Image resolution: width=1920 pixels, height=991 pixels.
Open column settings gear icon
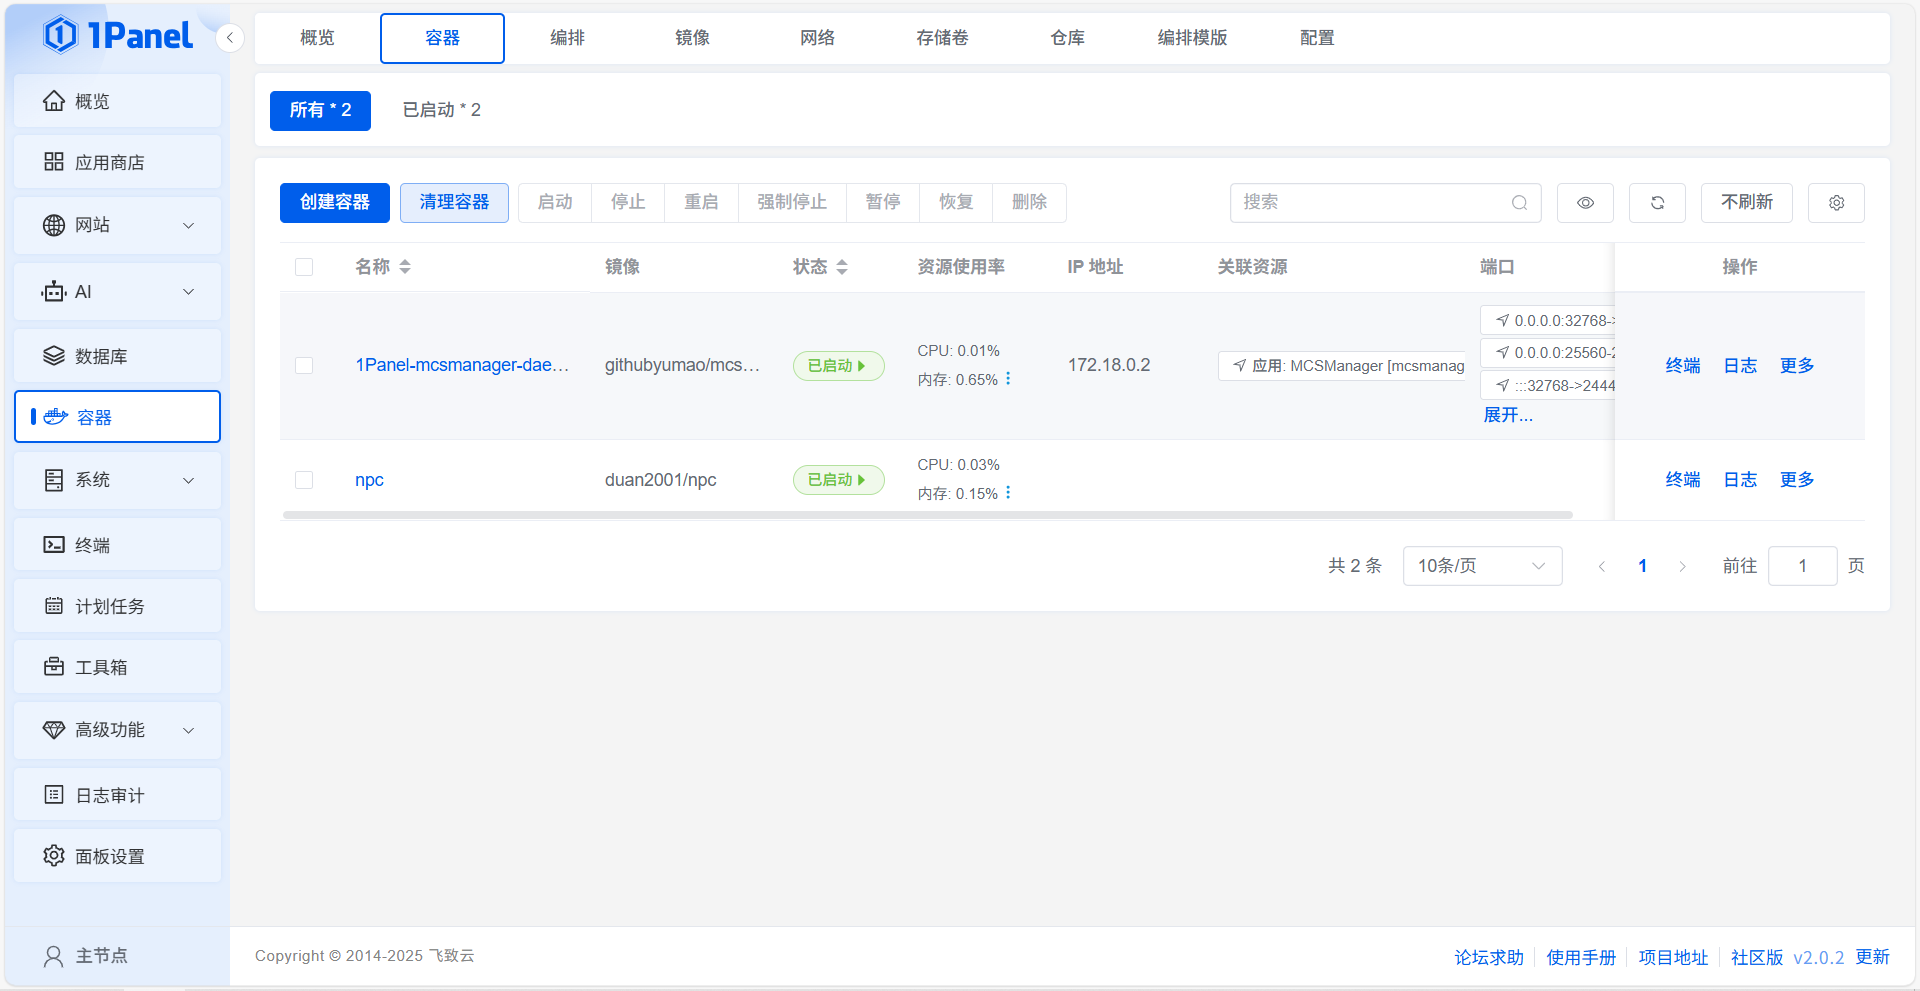coord(1836,203)
